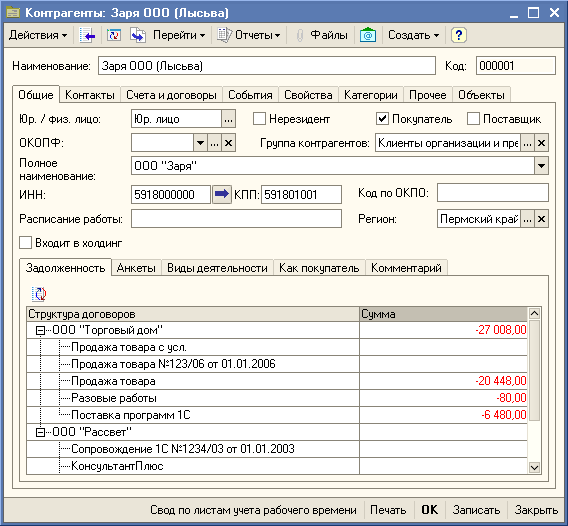Refresh debt data with the Задолженность update icon

point(39,293)
